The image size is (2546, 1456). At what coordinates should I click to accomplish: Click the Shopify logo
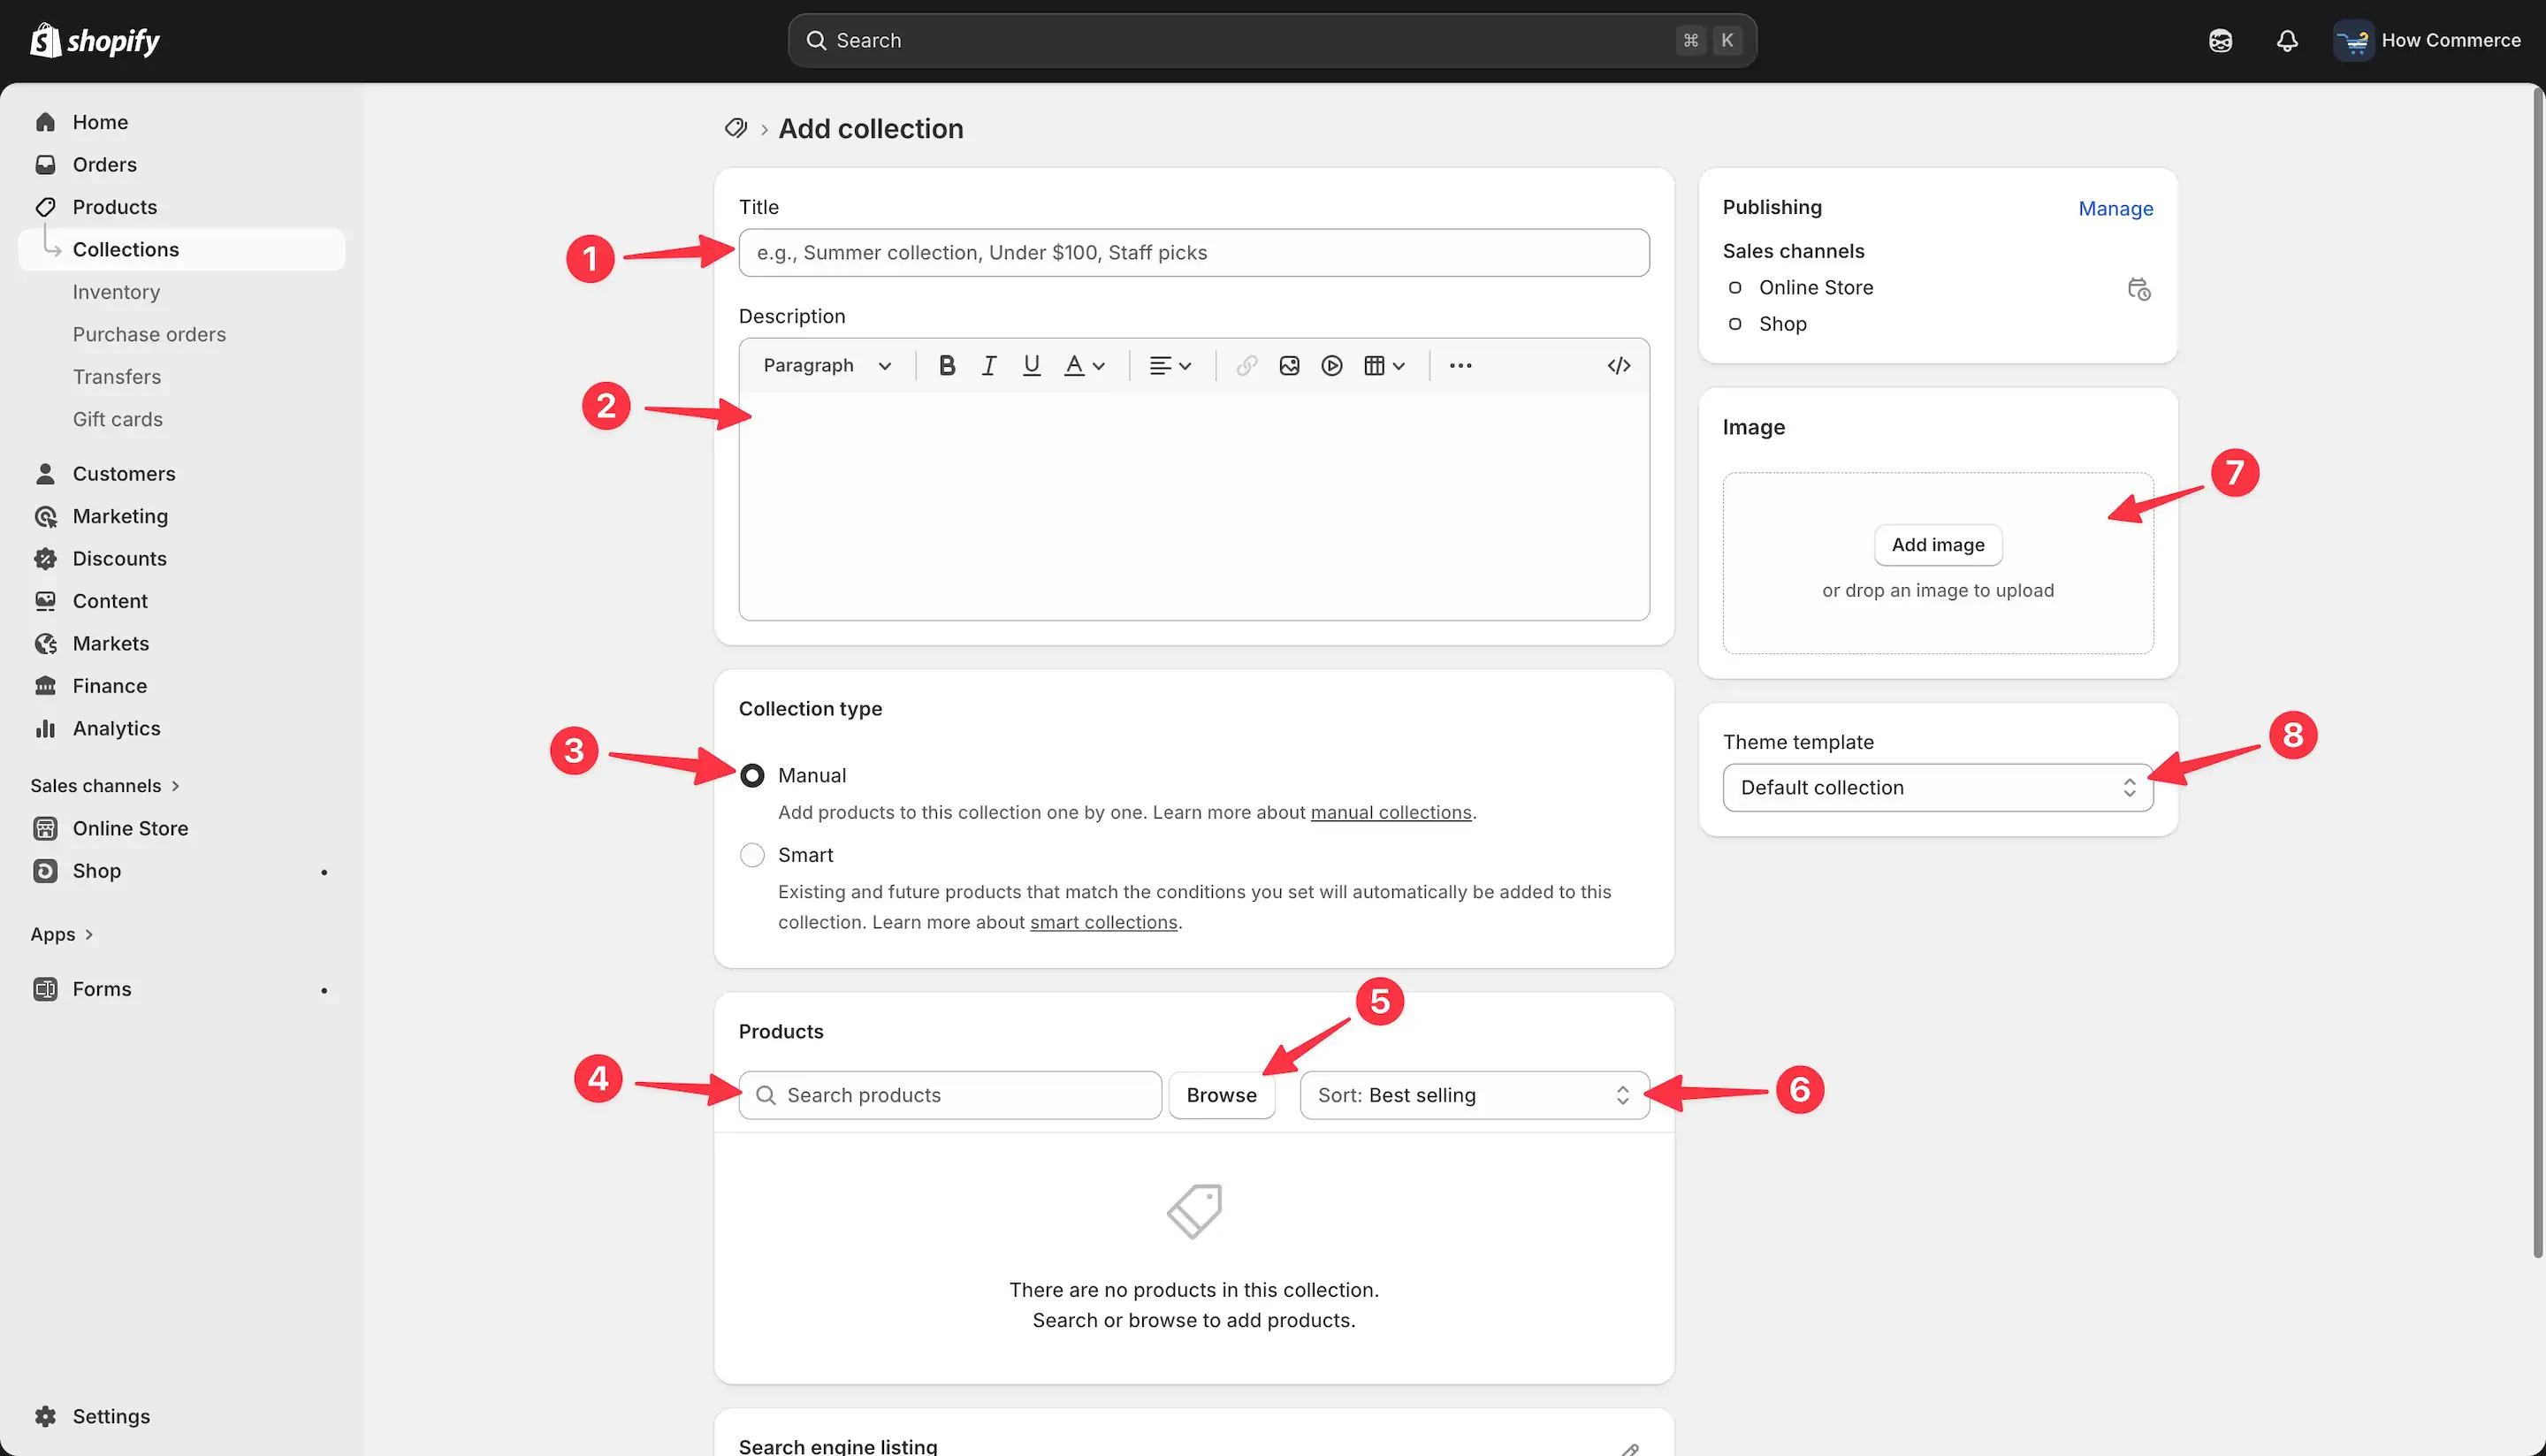(95, 40)
